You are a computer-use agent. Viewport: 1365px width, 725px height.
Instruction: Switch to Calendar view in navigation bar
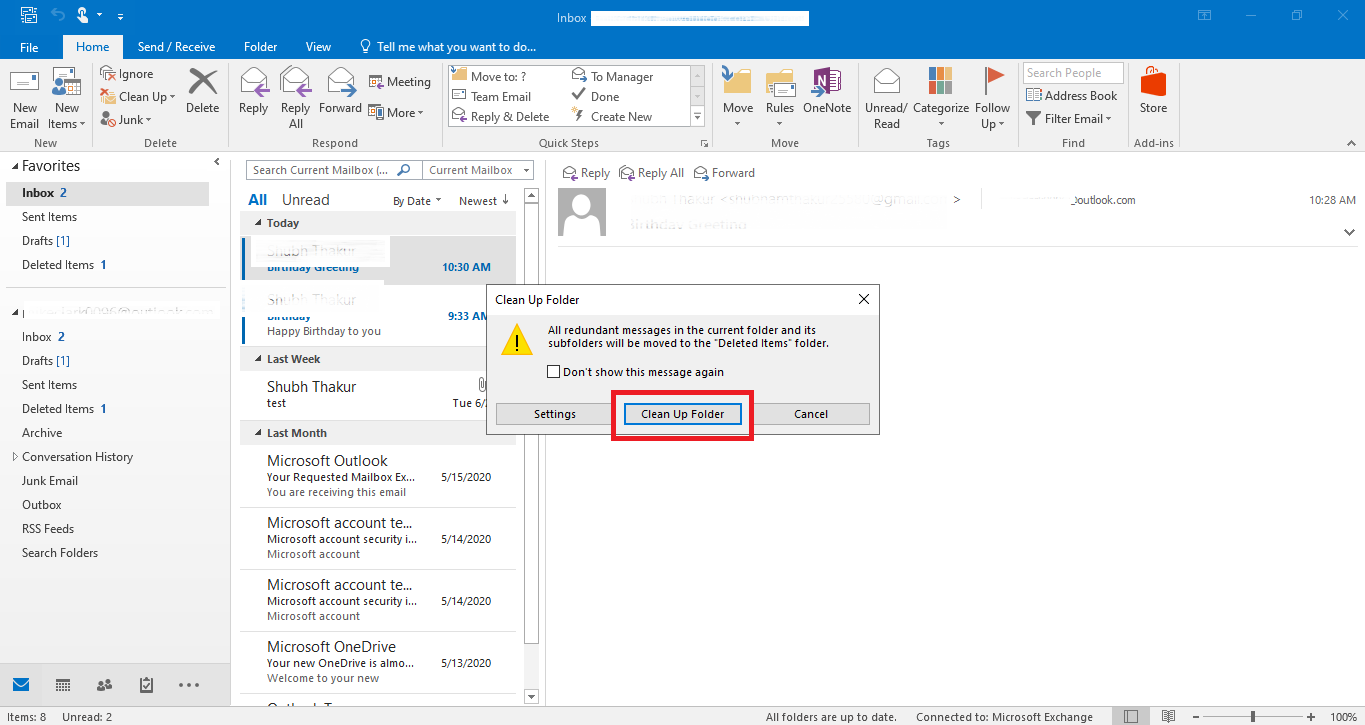coord(63,685)
